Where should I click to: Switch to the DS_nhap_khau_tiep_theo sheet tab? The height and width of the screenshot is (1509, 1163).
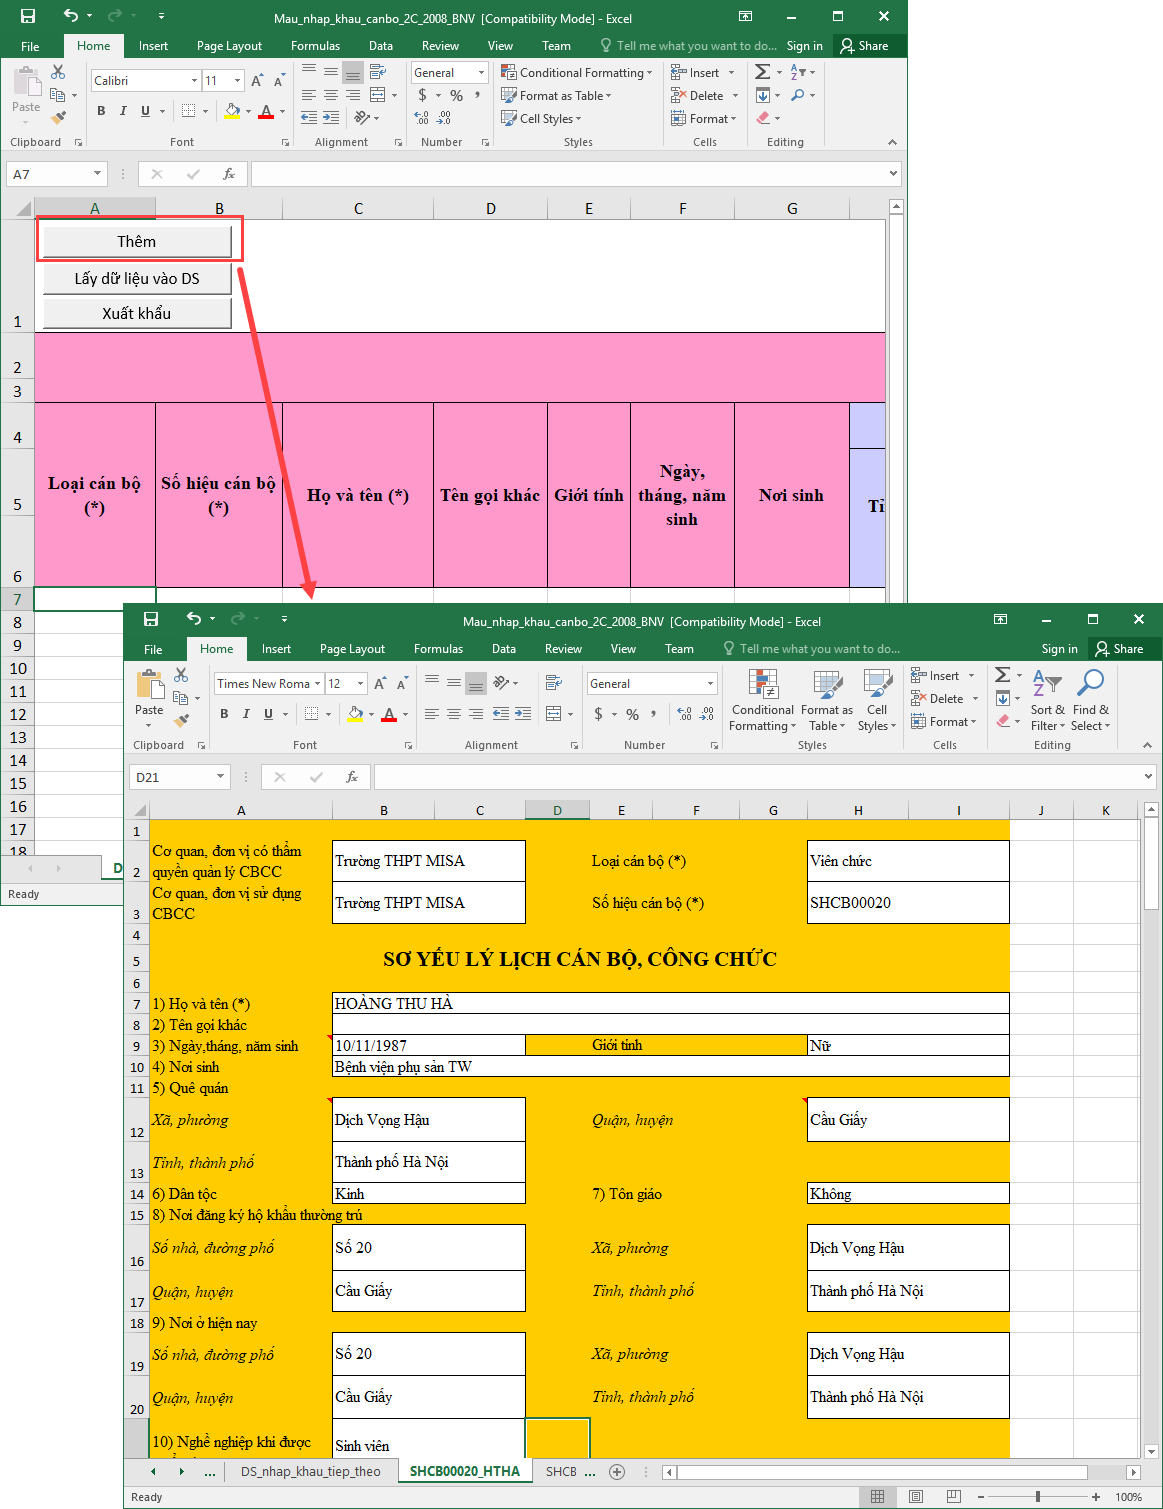(311, 1471)
